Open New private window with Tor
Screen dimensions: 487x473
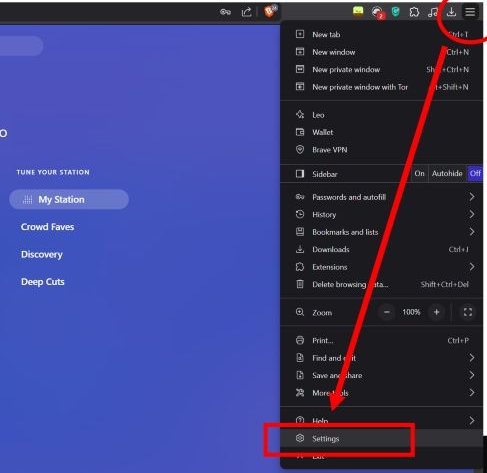coord(381,87)
